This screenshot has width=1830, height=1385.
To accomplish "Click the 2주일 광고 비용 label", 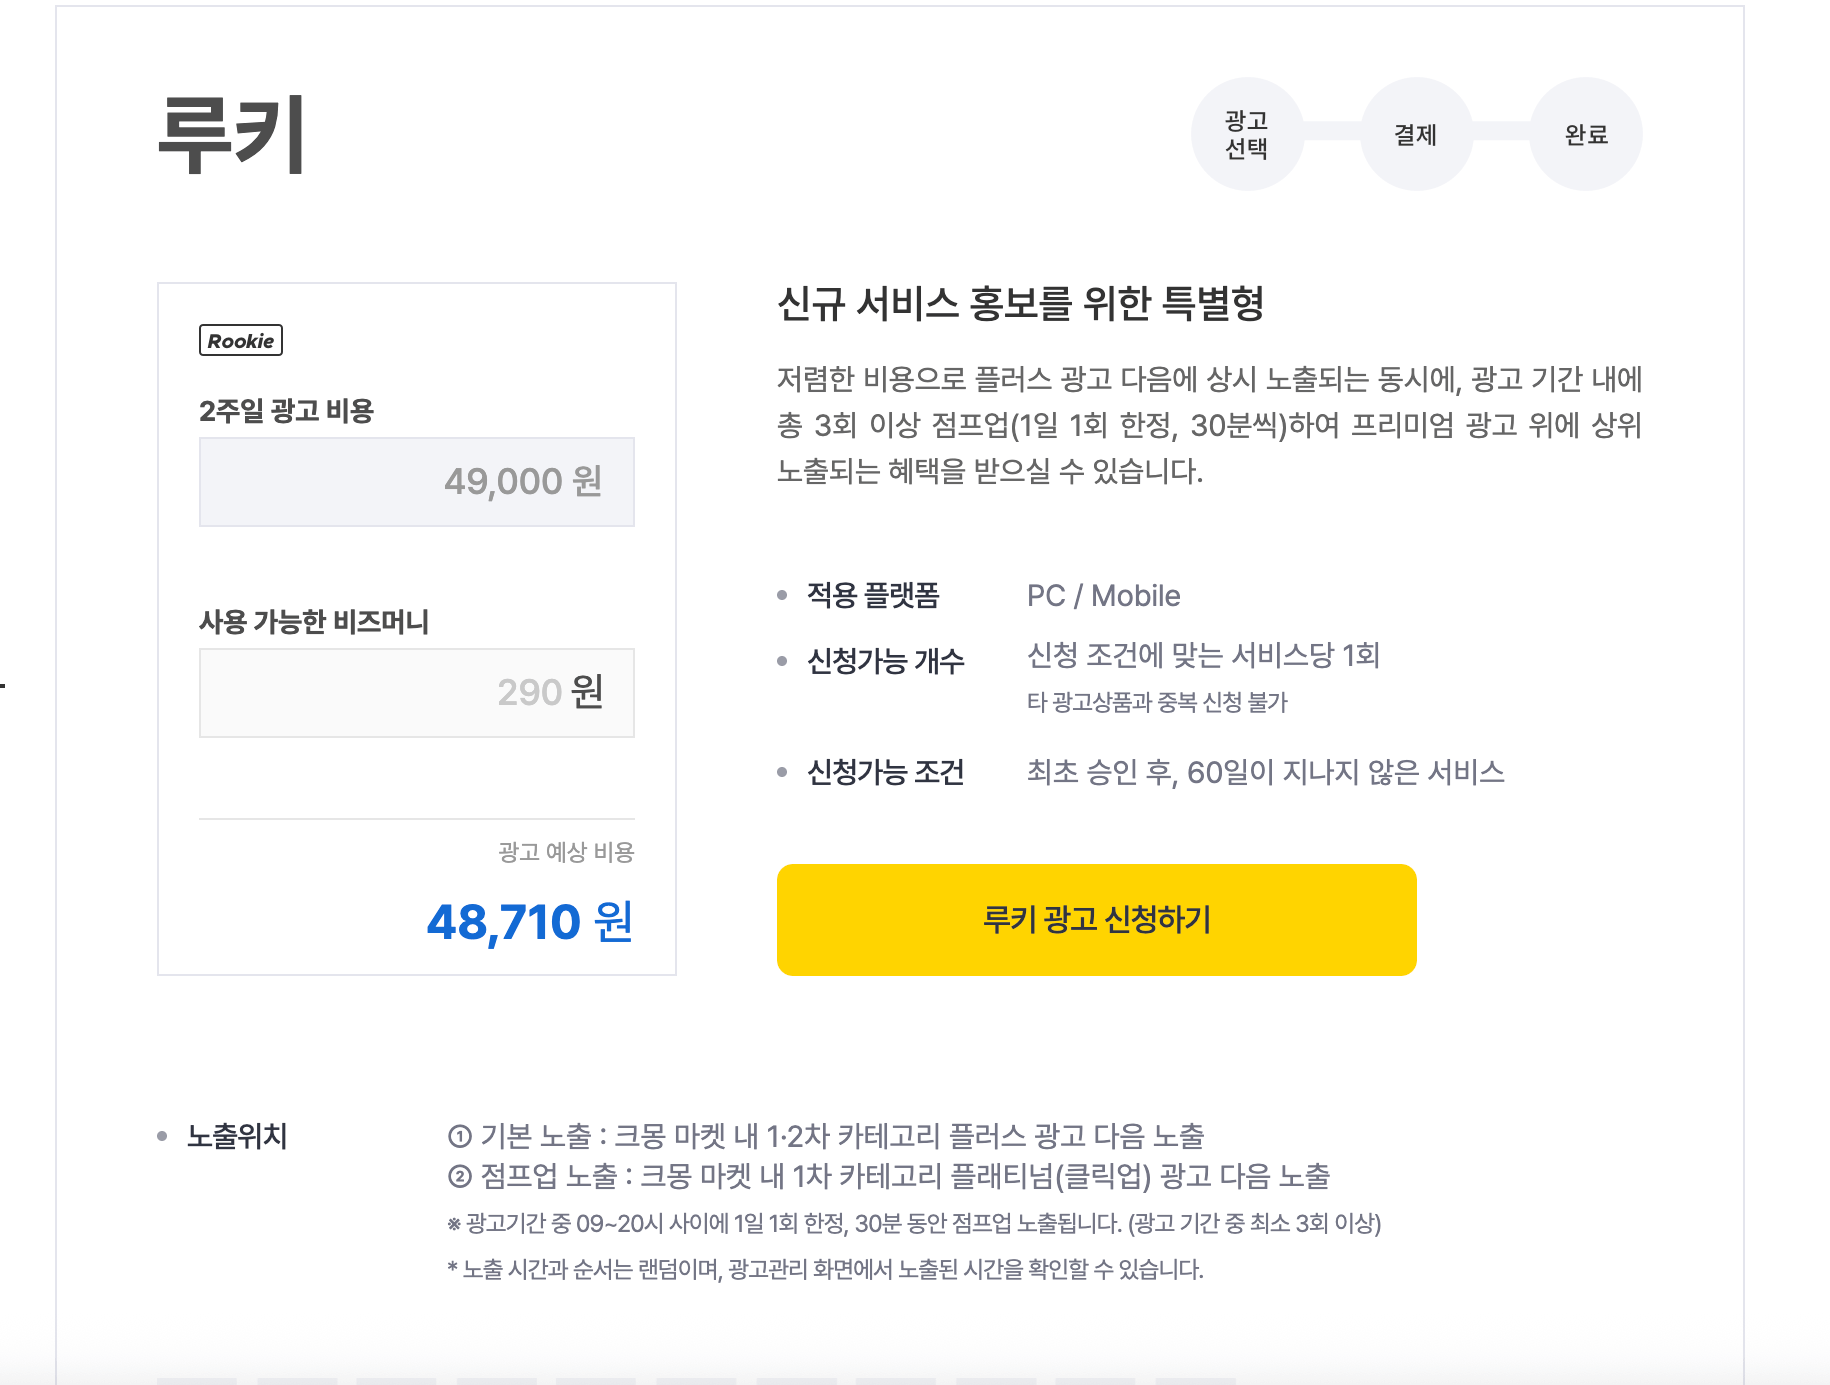I will [286, 411].
